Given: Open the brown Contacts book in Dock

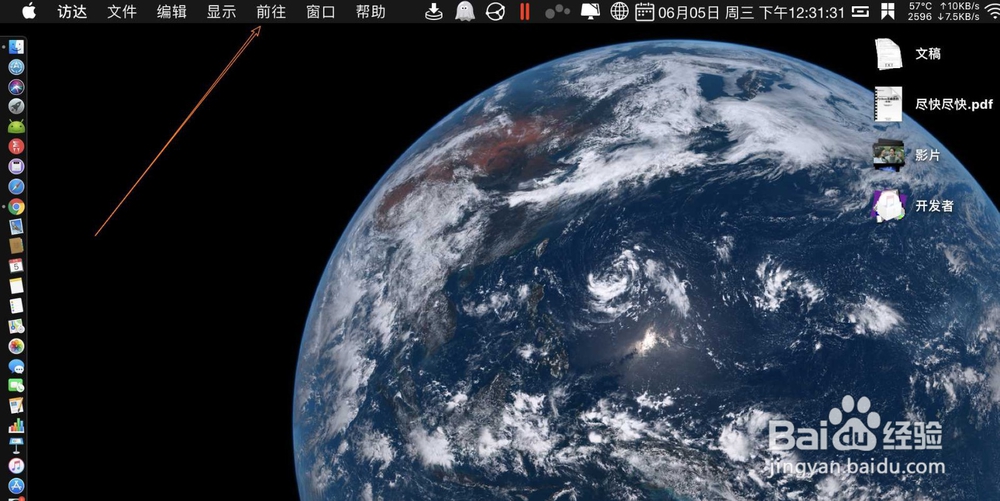Looking at the screenshot, I should point(16,245).
